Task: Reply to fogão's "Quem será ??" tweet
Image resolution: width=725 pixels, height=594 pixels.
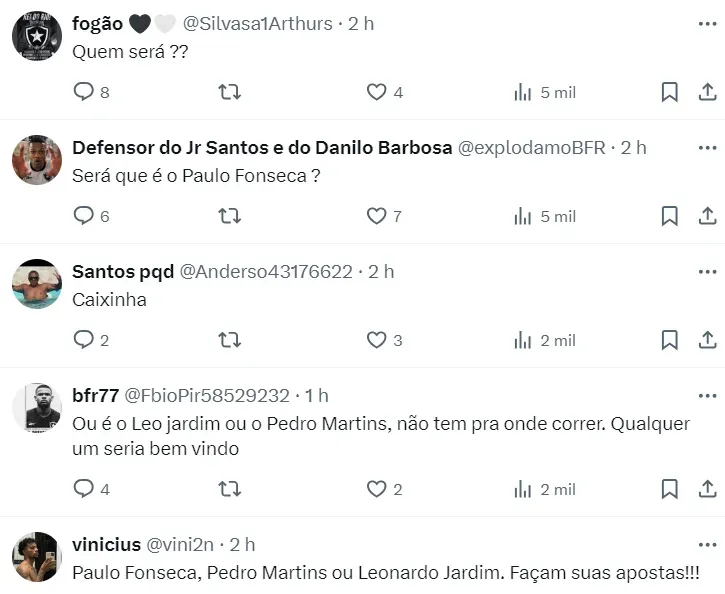Action: point(84,92)
